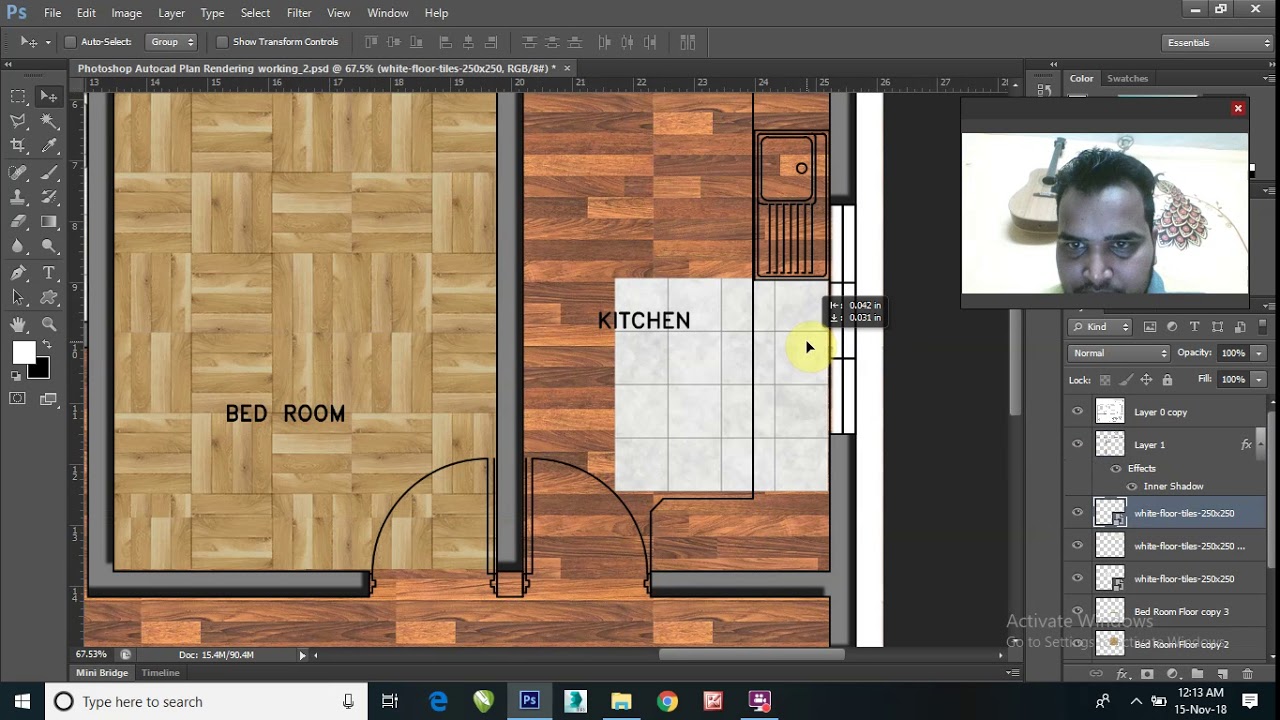Delete layer with trash icon
The image size is (1280, 720).
point(1247,674)
